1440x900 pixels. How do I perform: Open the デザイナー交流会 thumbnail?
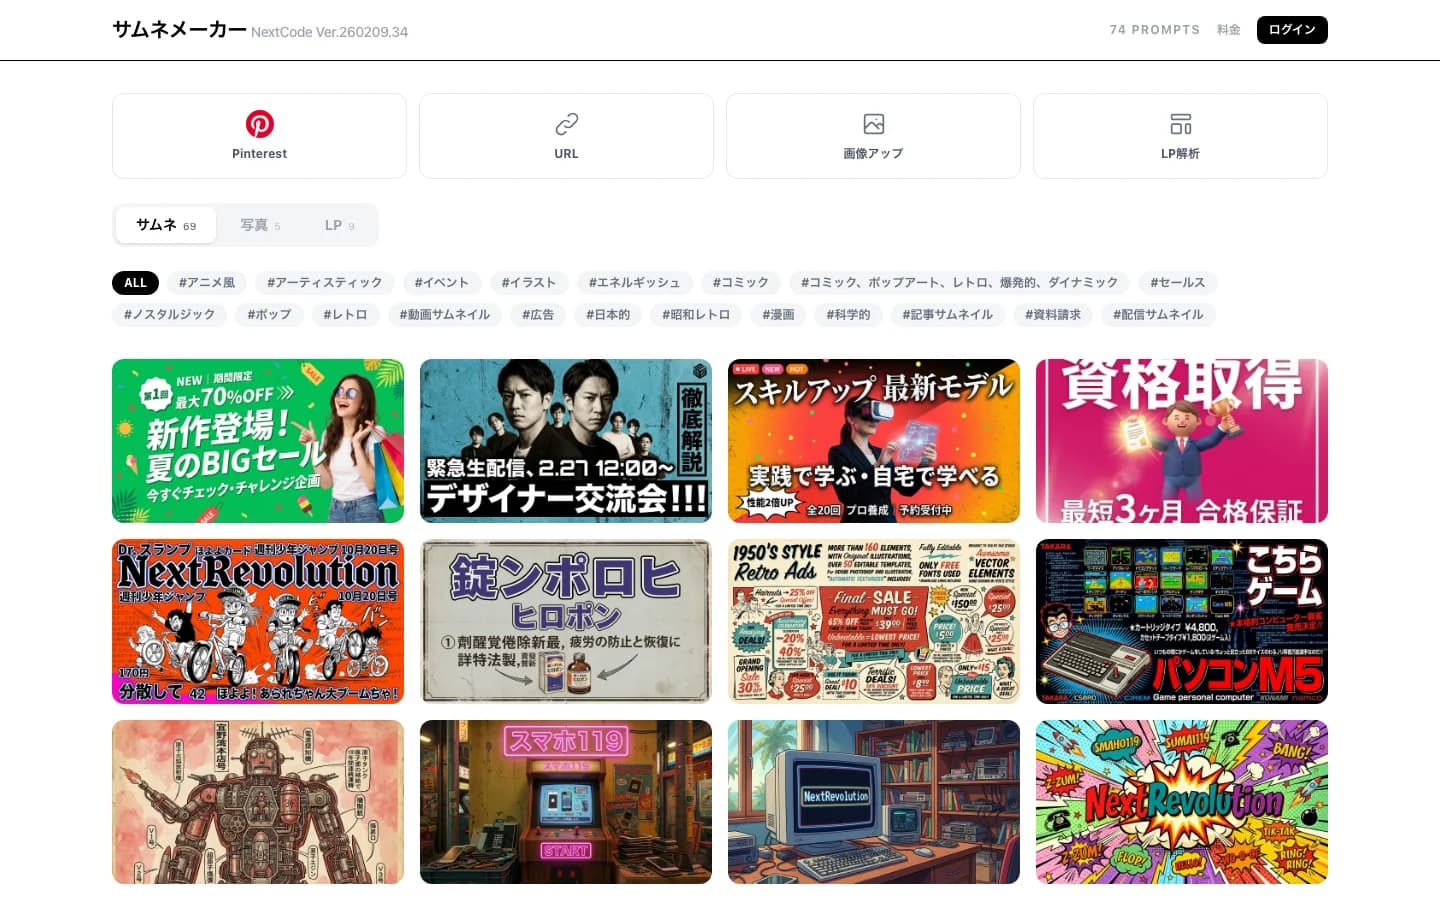tap(566, 441)
